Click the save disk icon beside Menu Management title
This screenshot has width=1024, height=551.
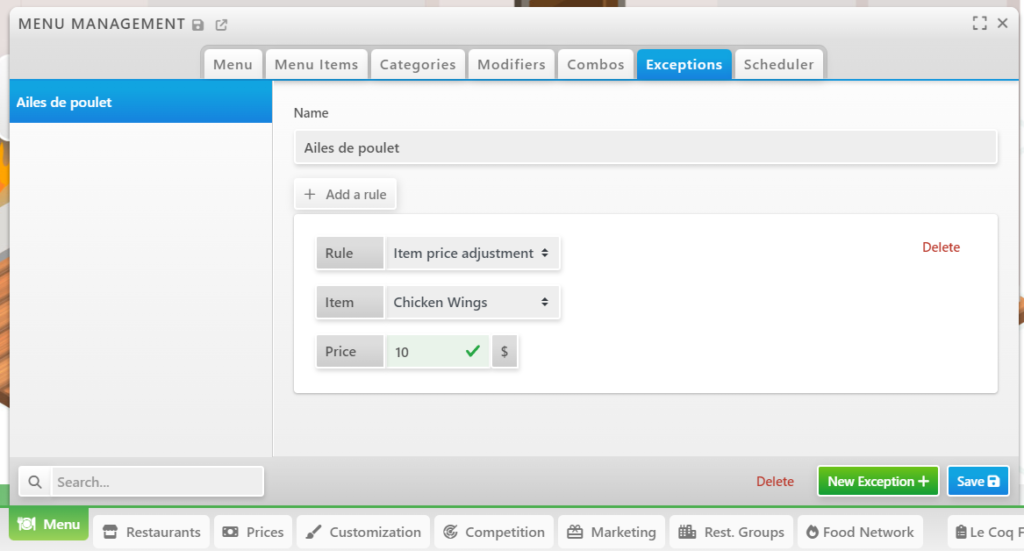(198, 24)
